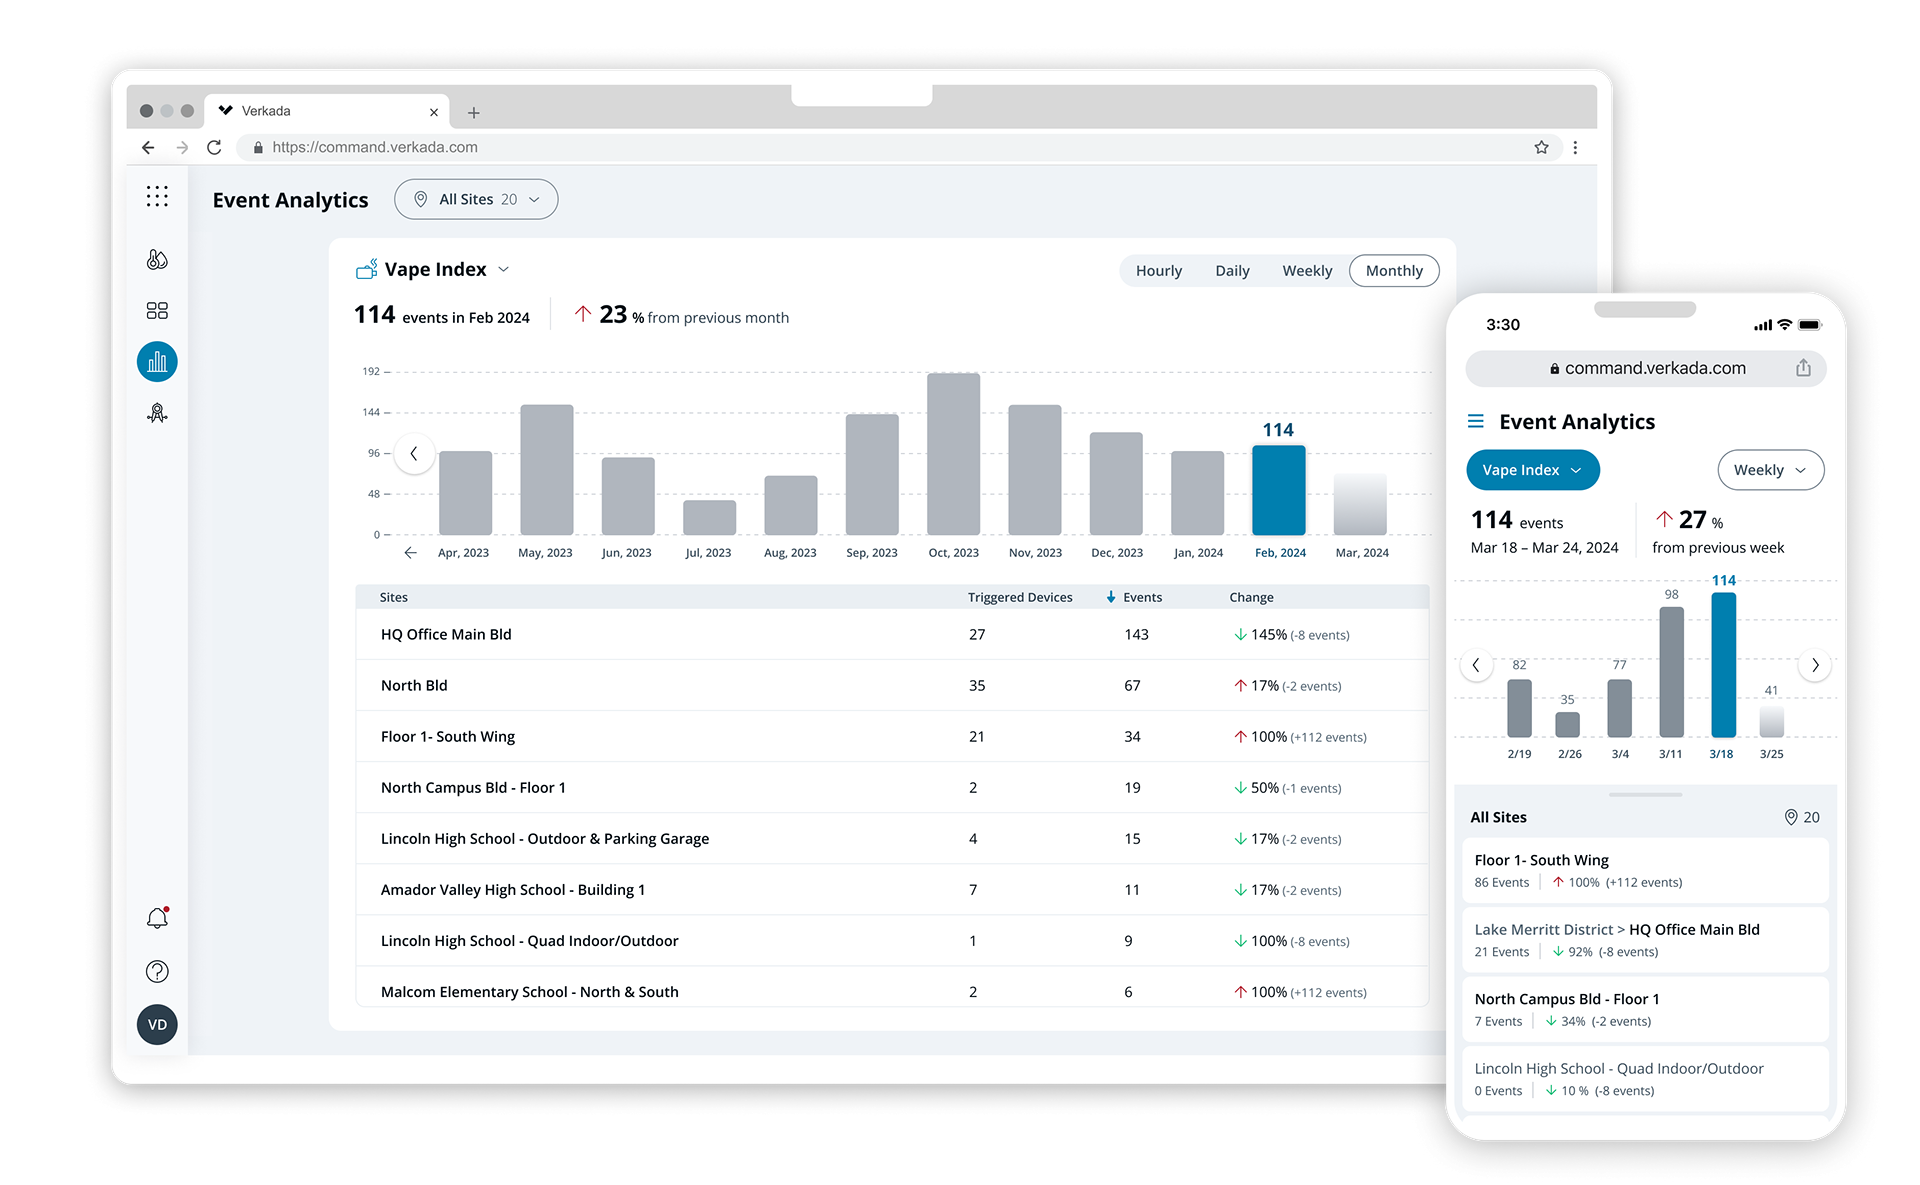Image resolution: width=1920 pixels, height=1185 pixels.
Task: Open the mobile Weekly interval dropdown
Action: click(x=1771, y=470)
